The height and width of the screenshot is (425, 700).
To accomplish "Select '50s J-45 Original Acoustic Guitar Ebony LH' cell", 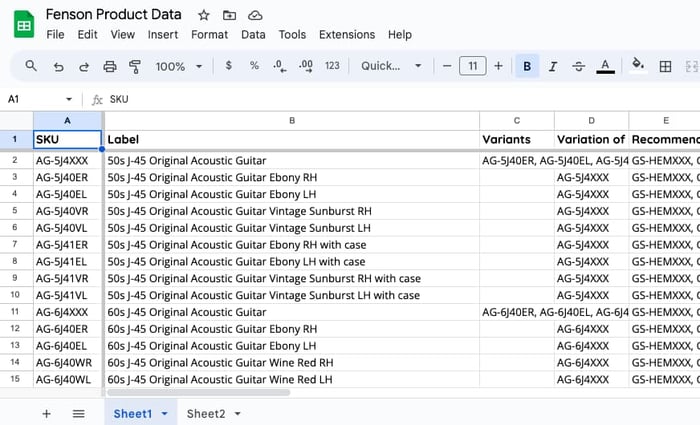I will coord(292,194).
